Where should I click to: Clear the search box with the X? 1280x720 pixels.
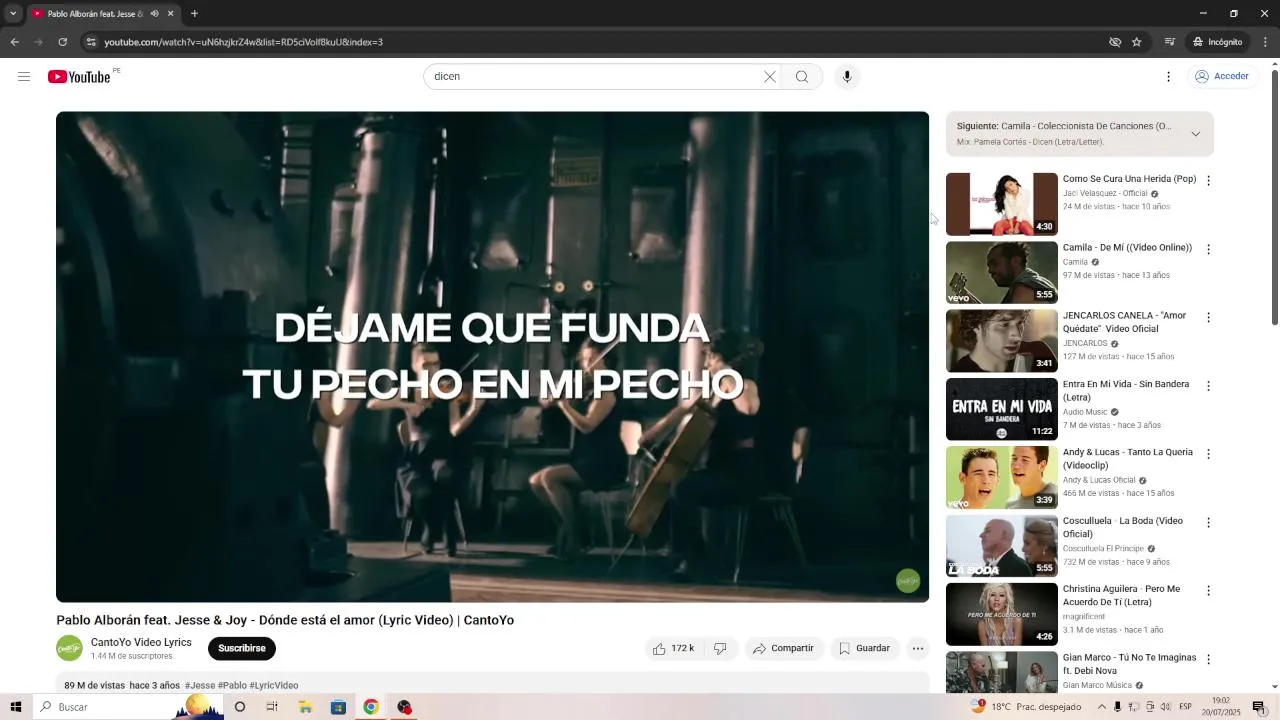tap(770, 76)
